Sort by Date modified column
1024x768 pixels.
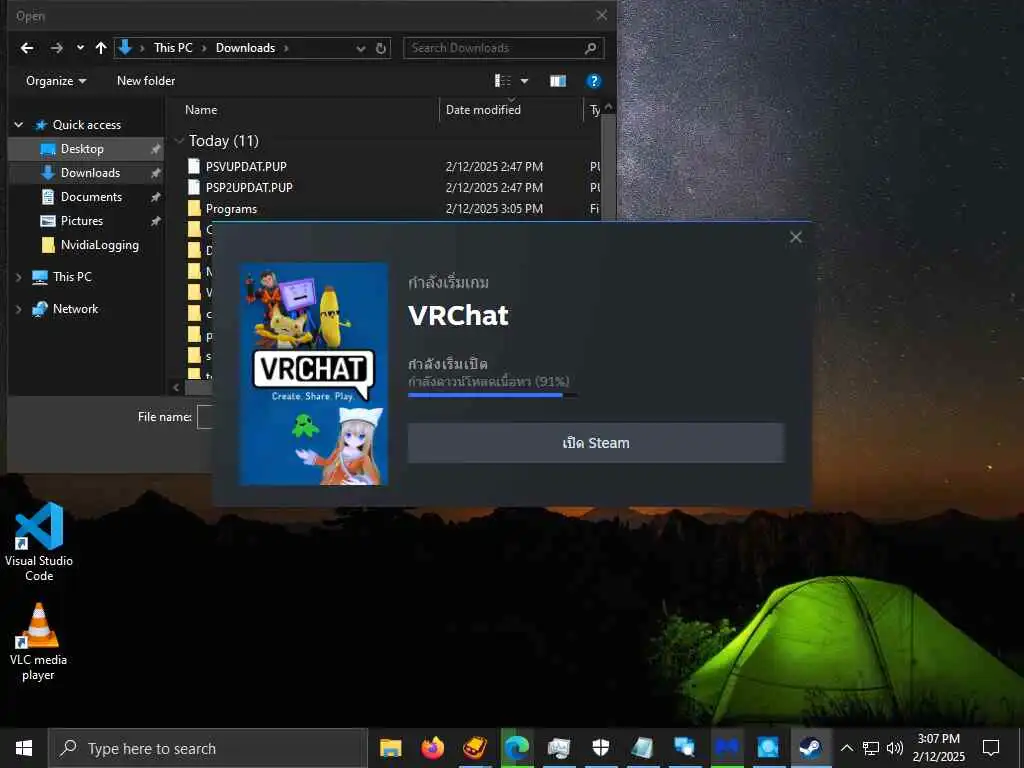483,110
